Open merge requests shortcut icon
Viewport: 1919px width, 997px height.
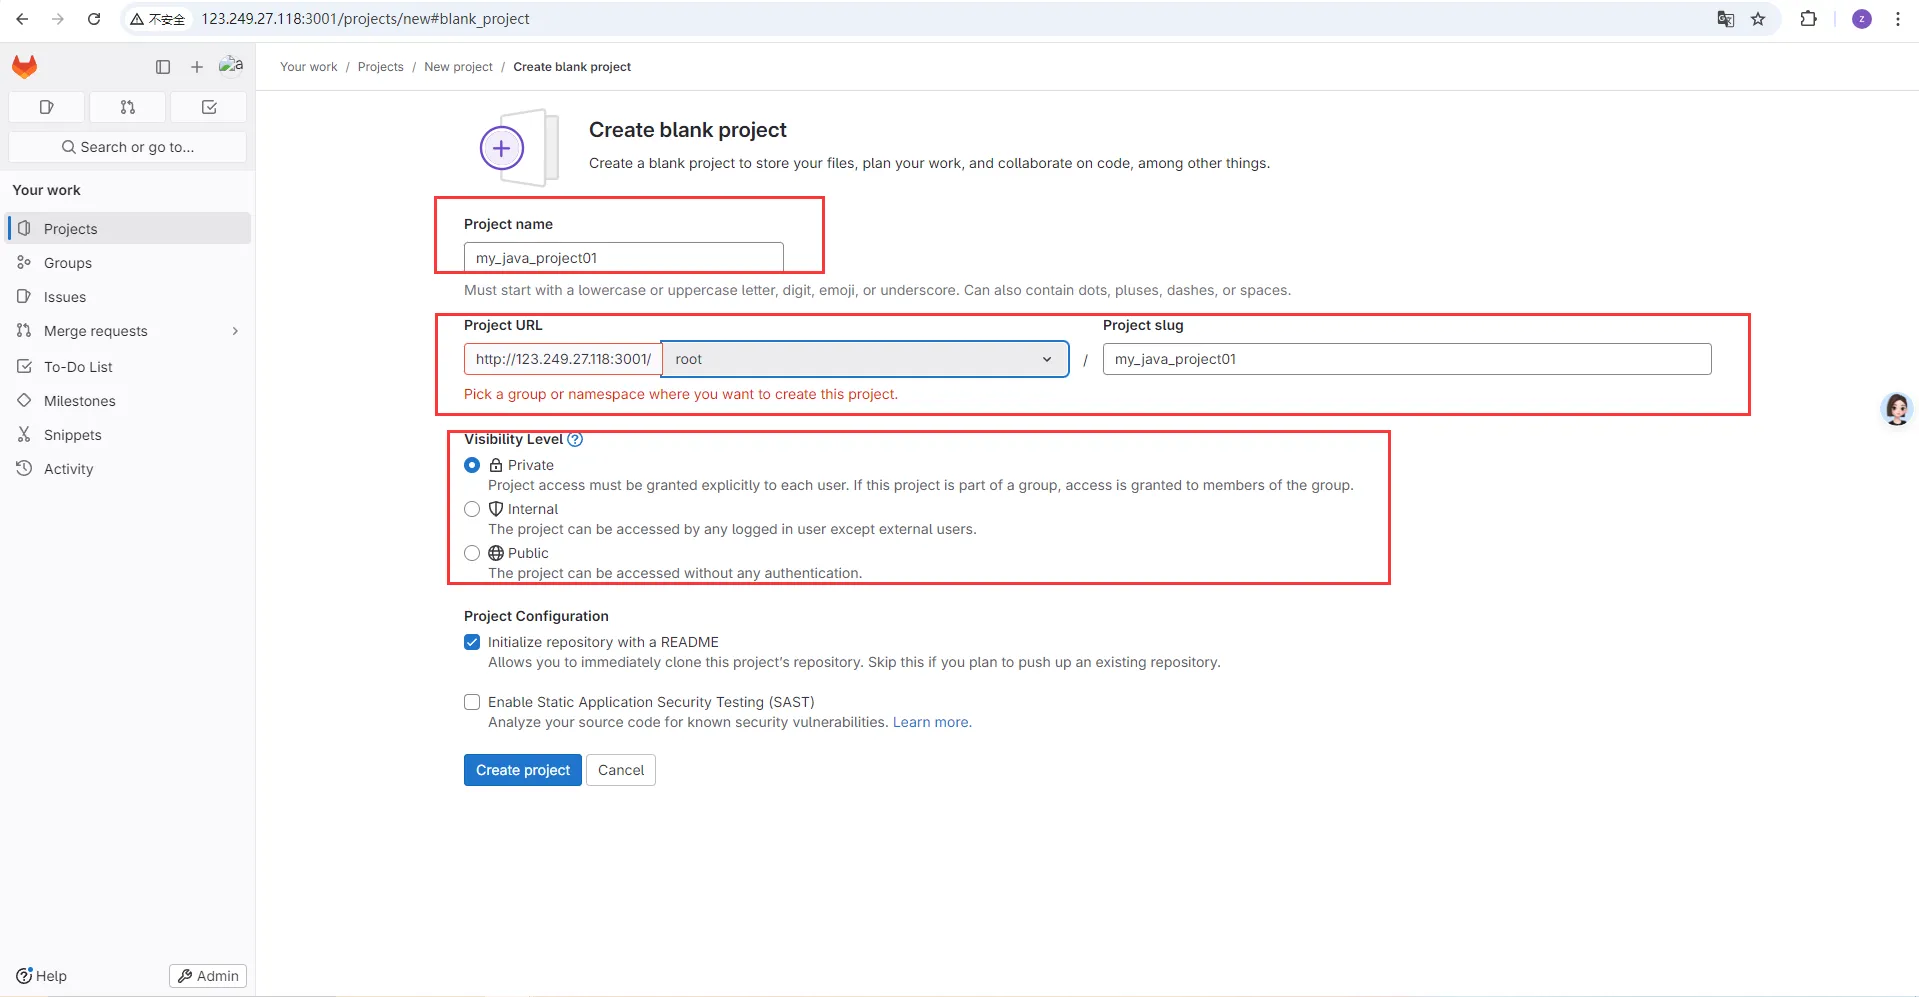(127, 107)
